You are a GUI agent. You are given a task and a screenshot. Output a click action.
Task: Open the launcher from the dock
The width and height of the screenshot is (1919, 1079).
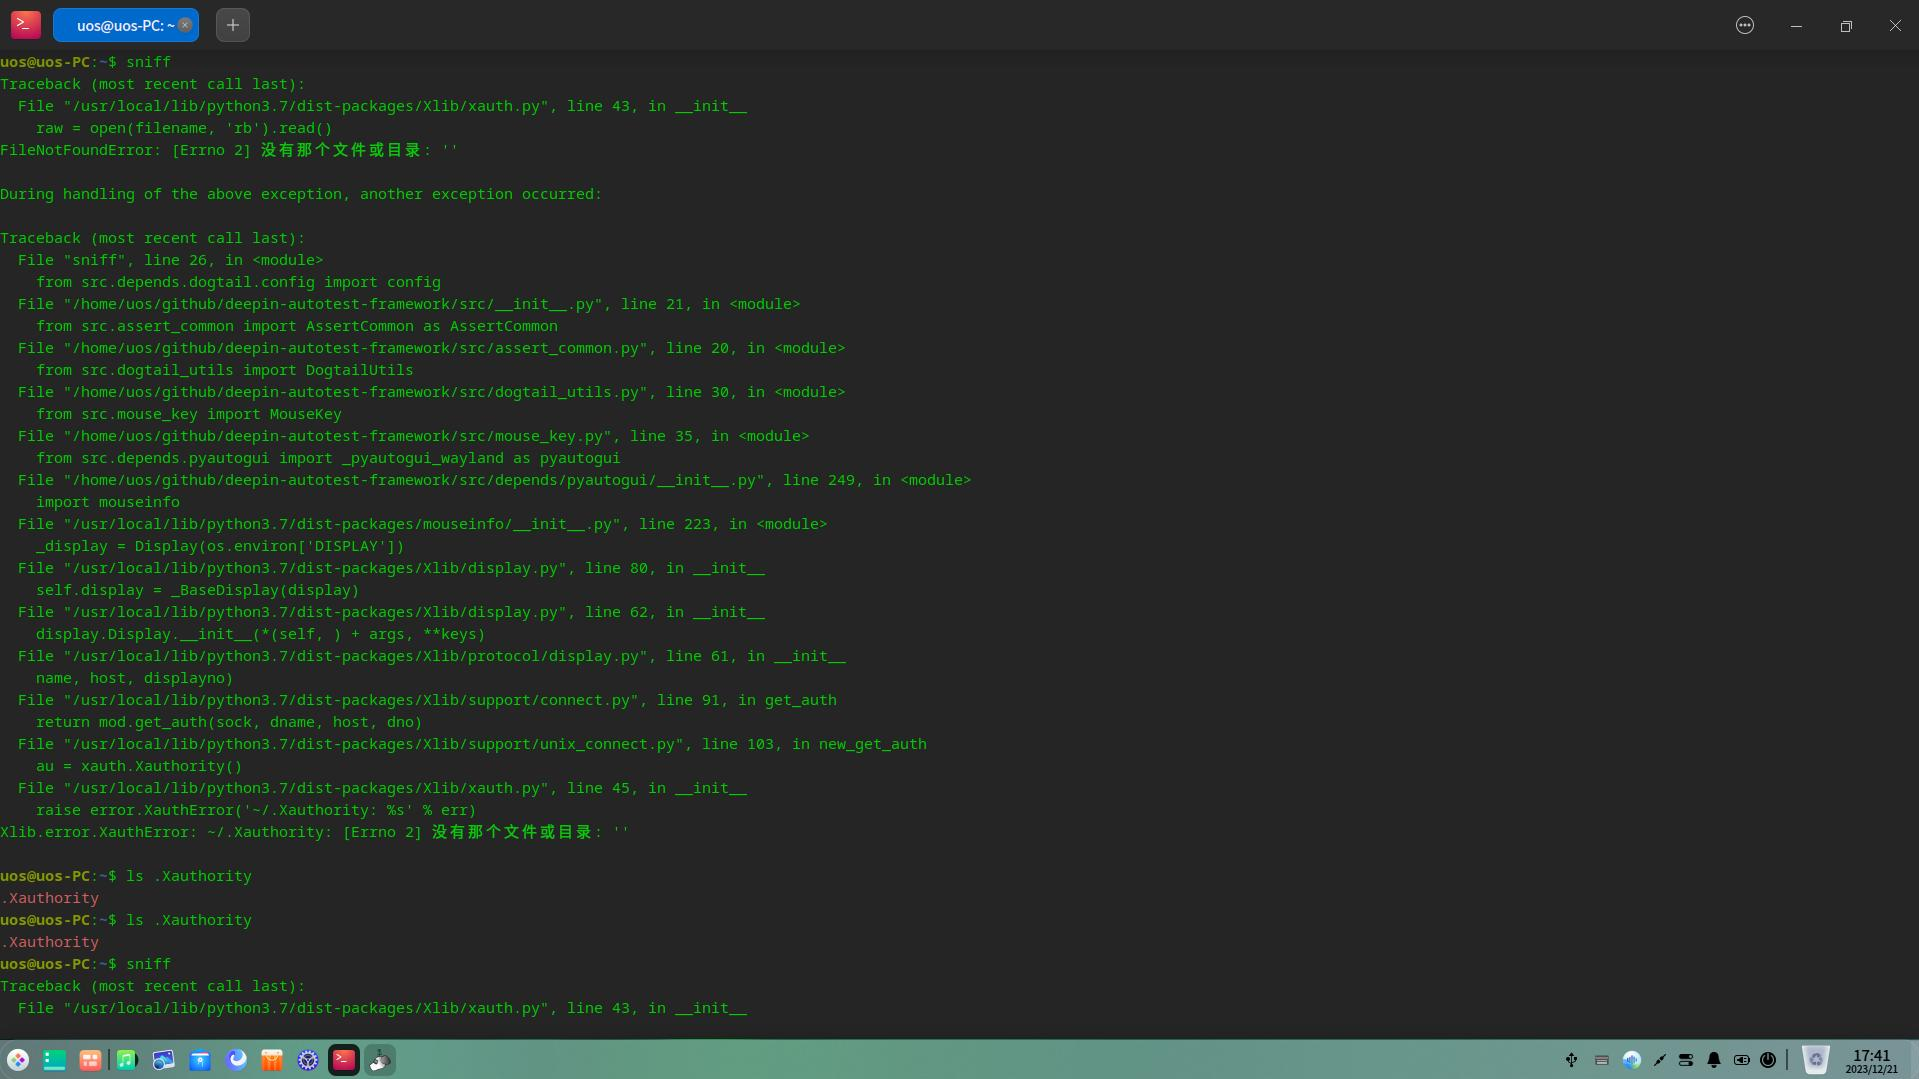(x=18, y=1060)
